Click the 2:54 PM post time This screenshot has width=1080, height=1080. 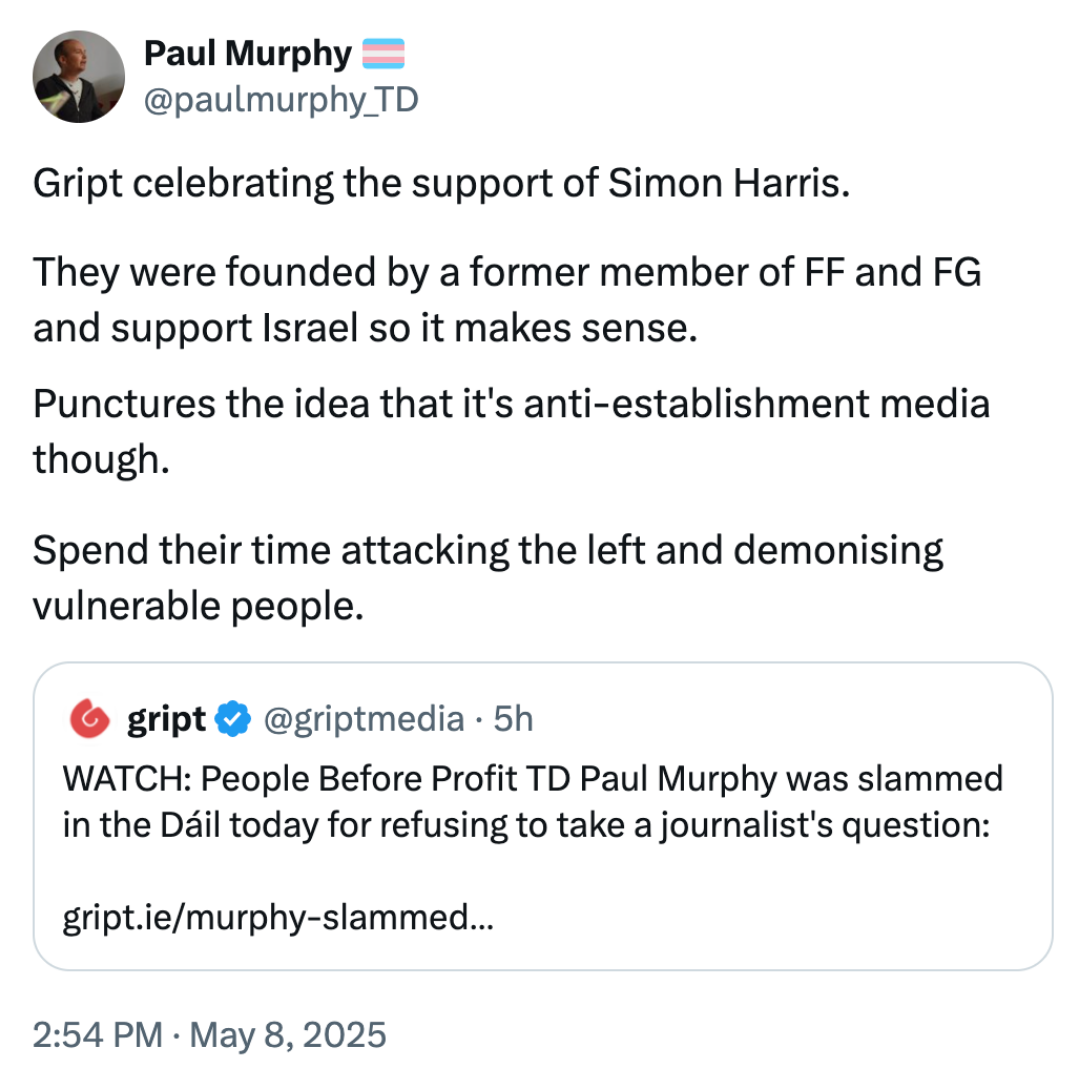coord(97,1035)
